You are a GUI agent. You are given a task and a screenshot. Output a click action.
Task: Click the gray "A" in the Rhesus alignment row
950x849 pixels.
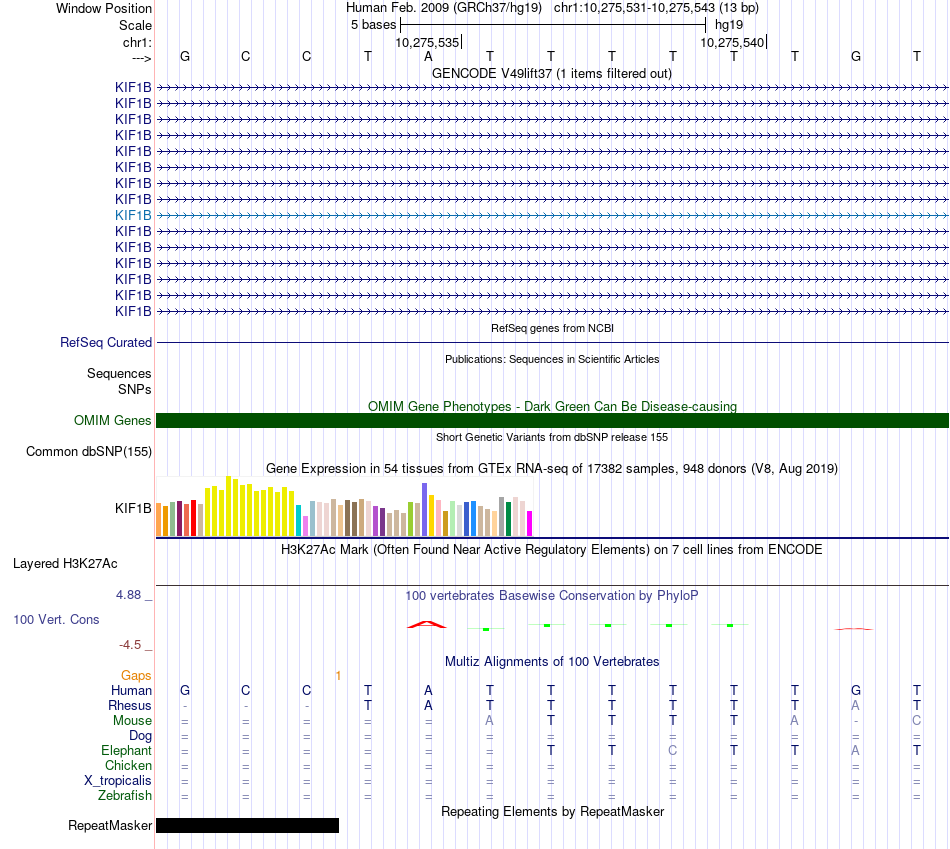tap(855, 705)
